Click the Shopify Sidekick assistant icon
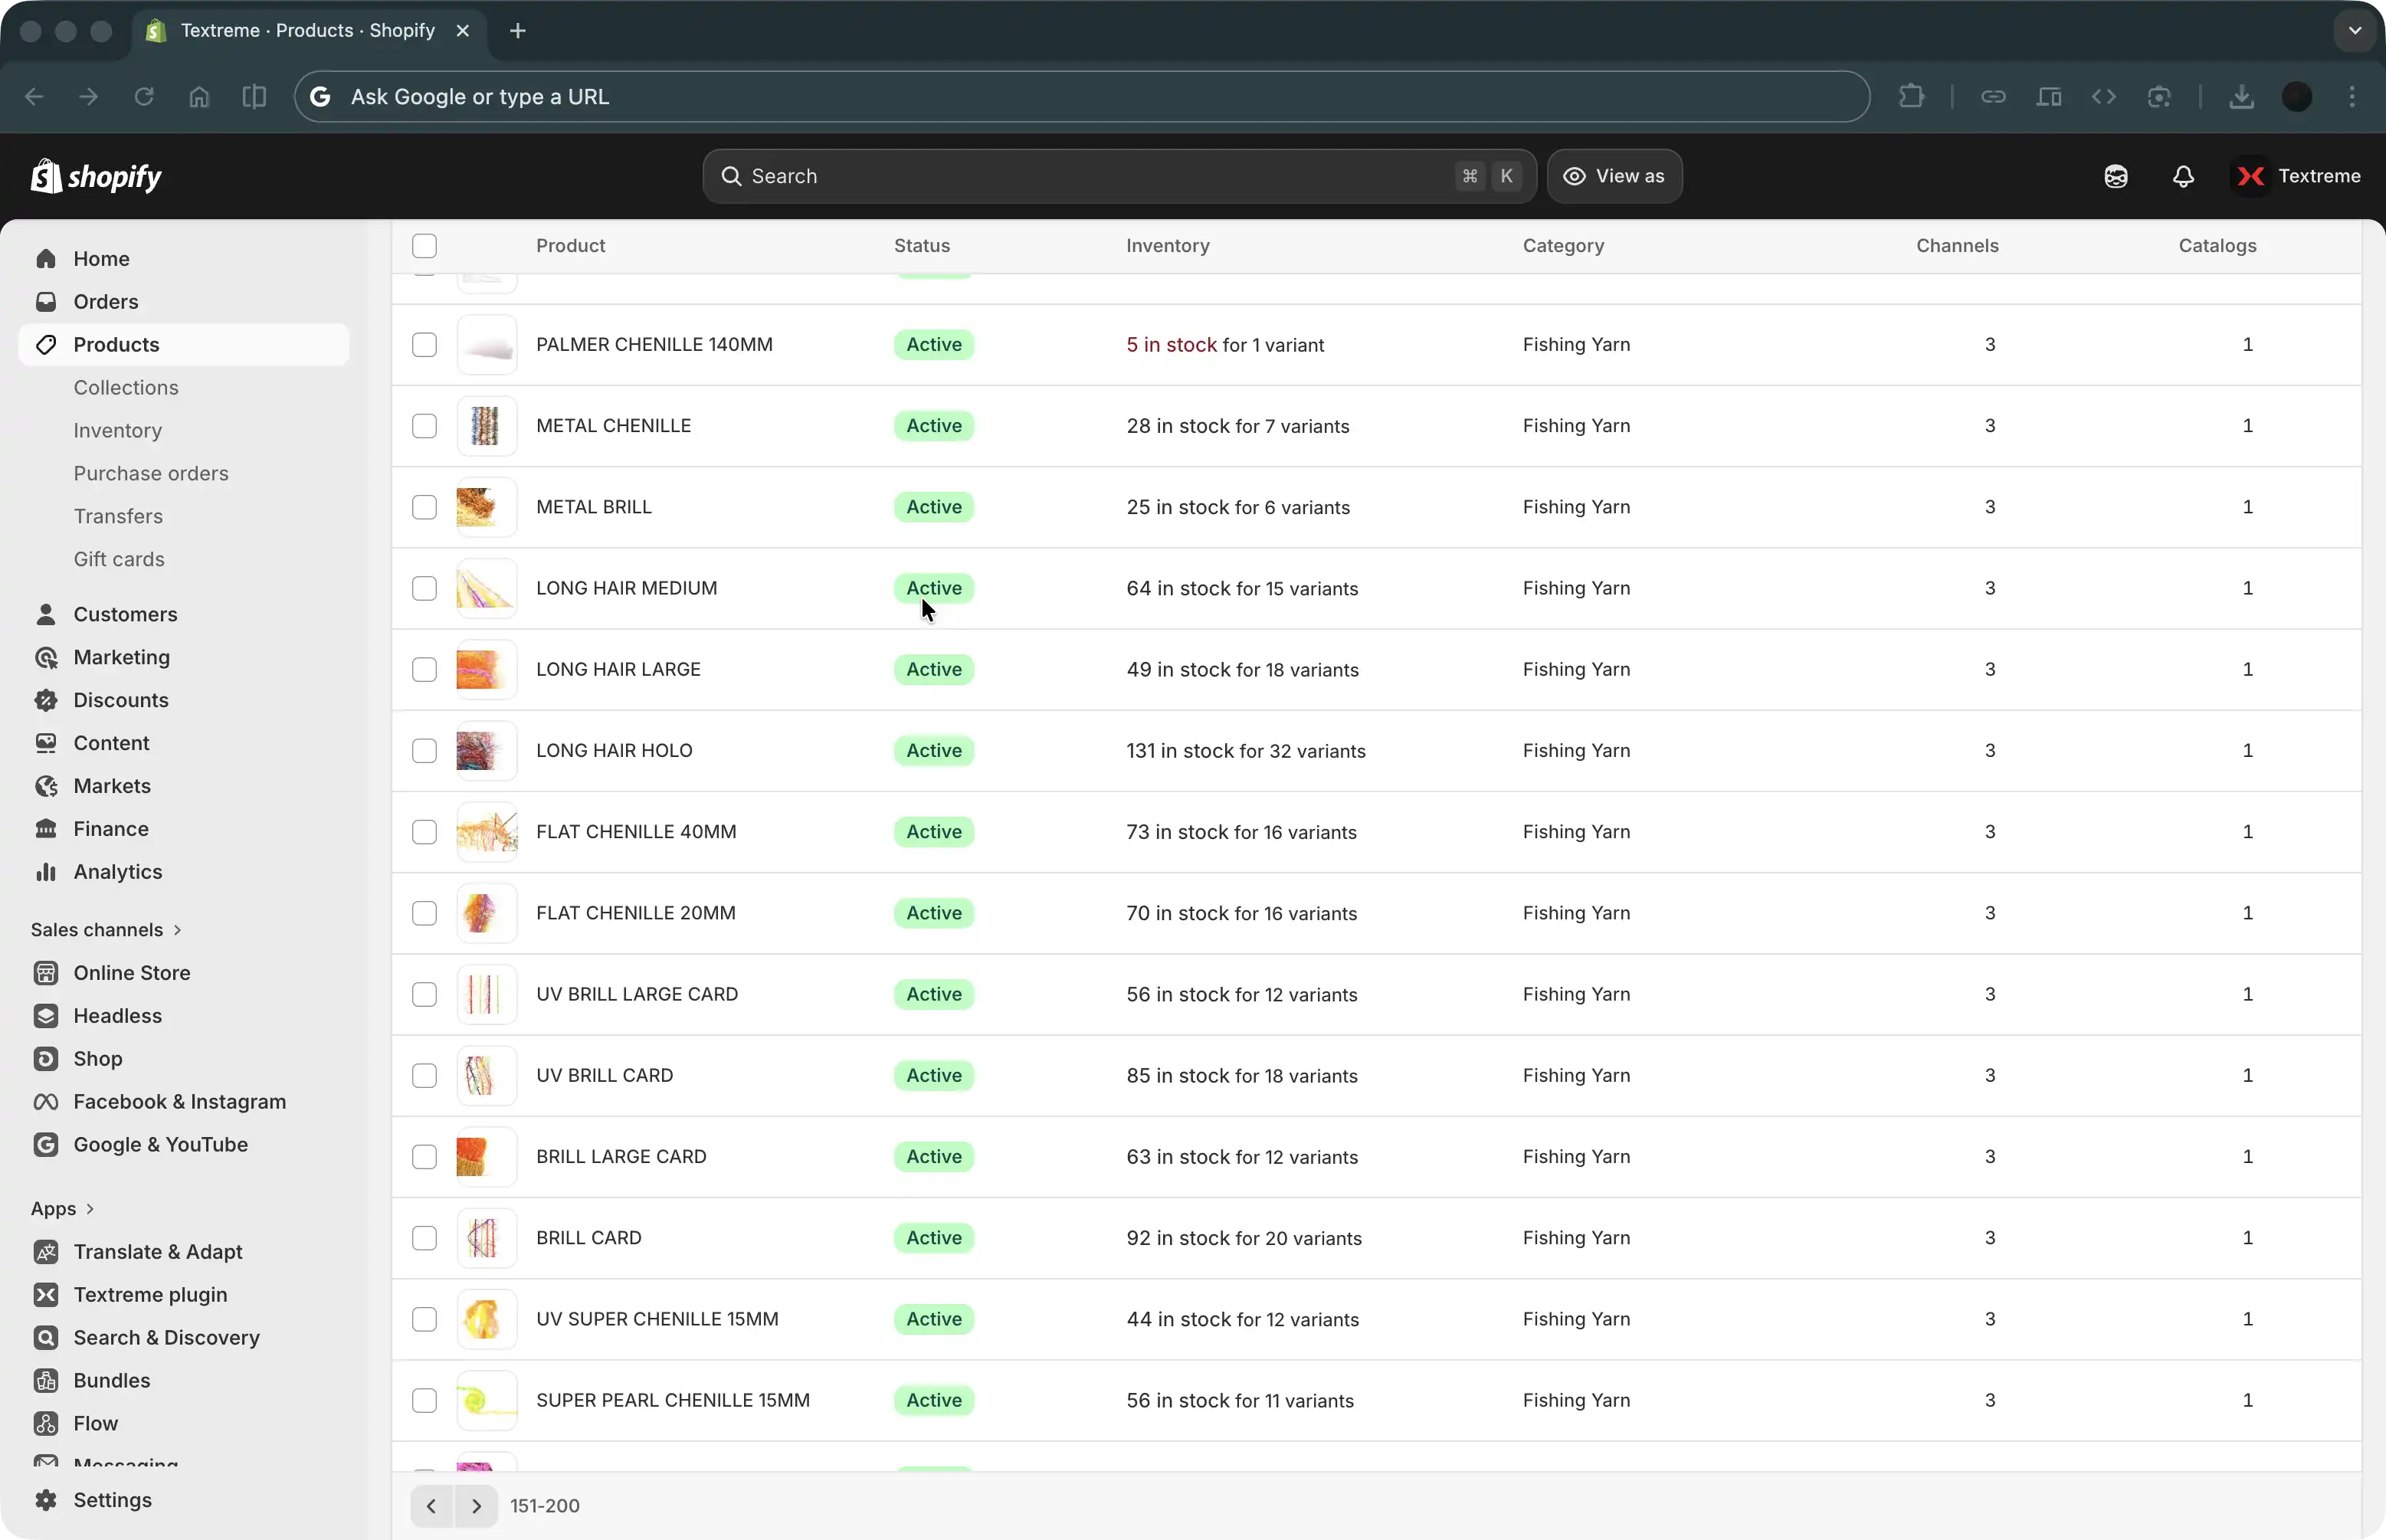This screenshot has height=1540, width=2386. click(2115, 176)
